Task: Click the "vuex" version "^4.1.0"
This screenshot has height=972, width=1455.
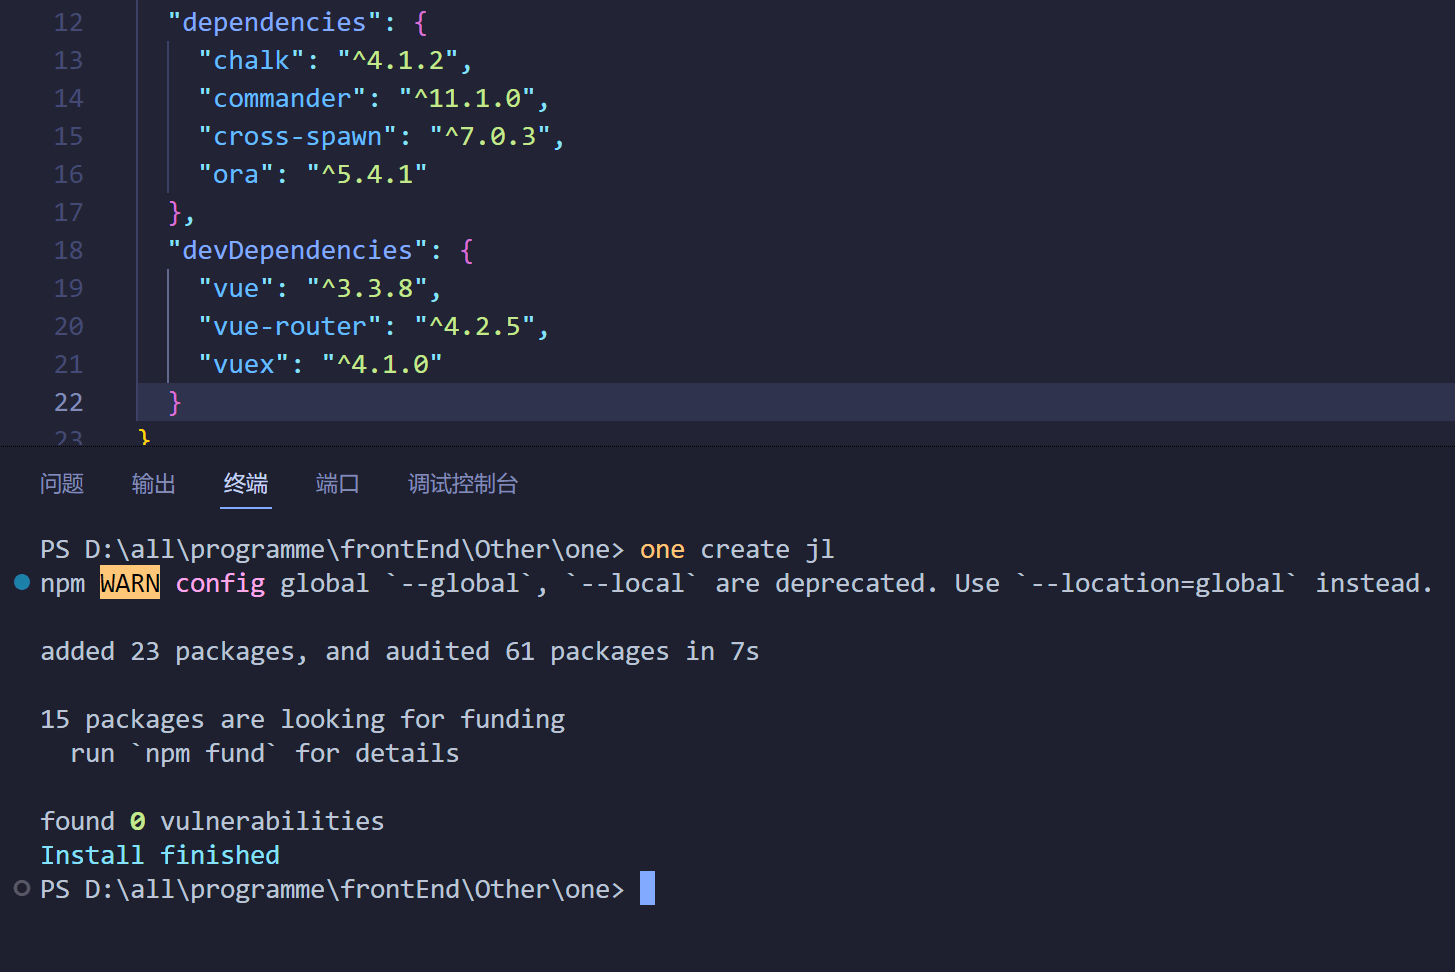Action: coord(382,364)
